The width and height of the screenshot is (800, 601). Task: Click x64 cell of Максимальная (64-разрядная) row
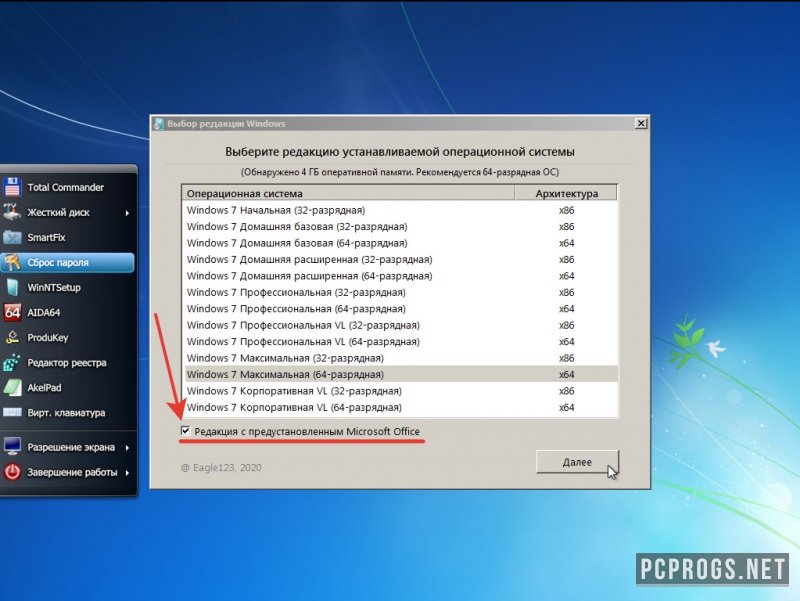566,374
